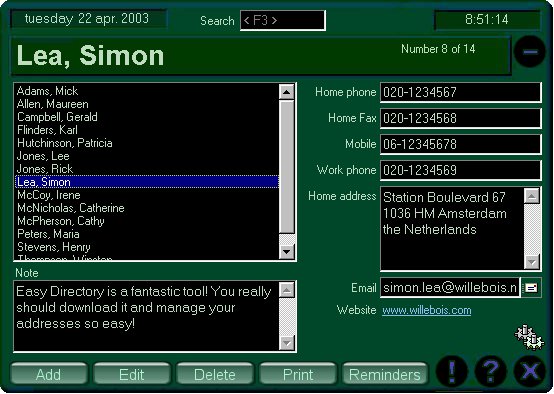Click the Mobile number field
This screenshot has width=554, height=394.
click(x=460, y=144)
